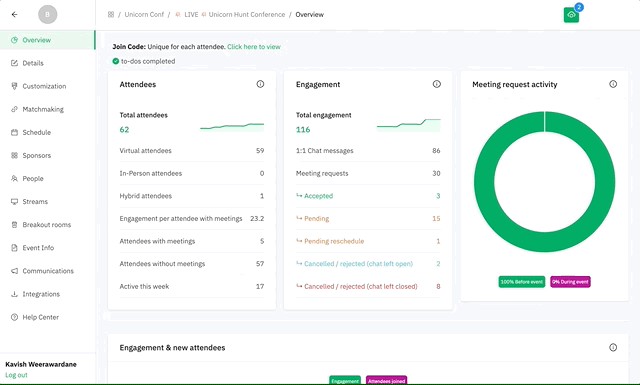This screenshot has height=385, width=640.
Task: Toggle the 100% Before event legend
Action: 522,282
